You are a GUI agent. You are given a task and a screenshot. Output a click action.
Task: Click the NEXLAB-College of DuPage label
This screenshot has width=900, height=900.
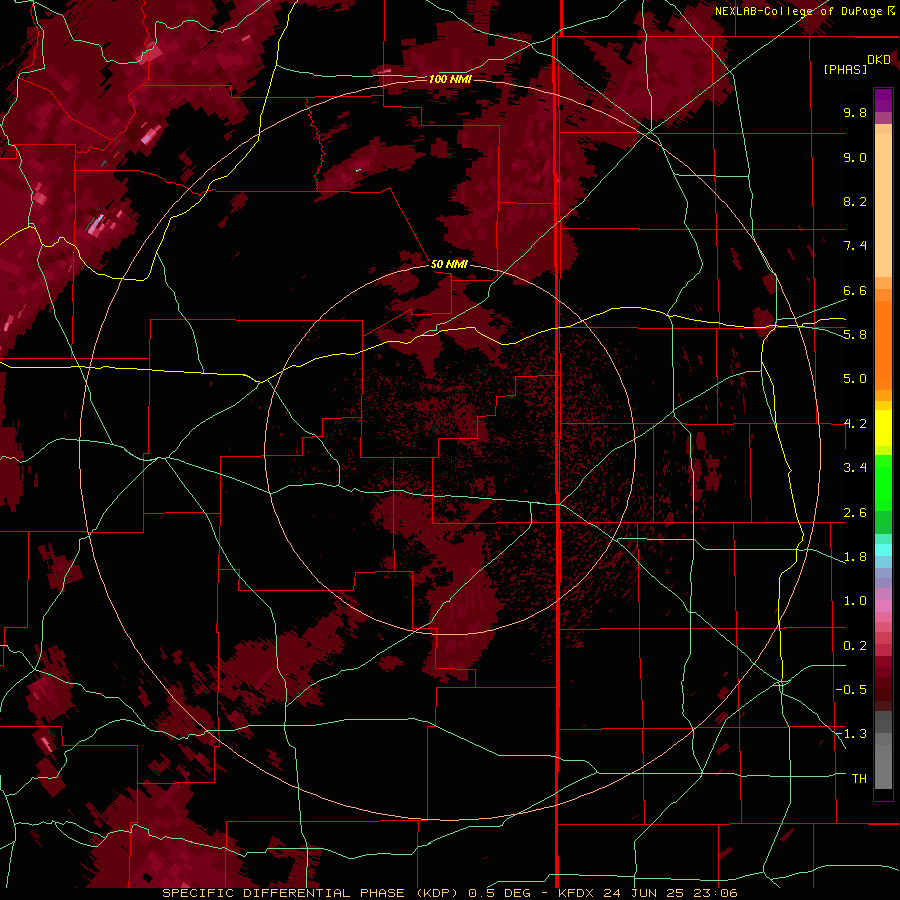click(798, 11)
